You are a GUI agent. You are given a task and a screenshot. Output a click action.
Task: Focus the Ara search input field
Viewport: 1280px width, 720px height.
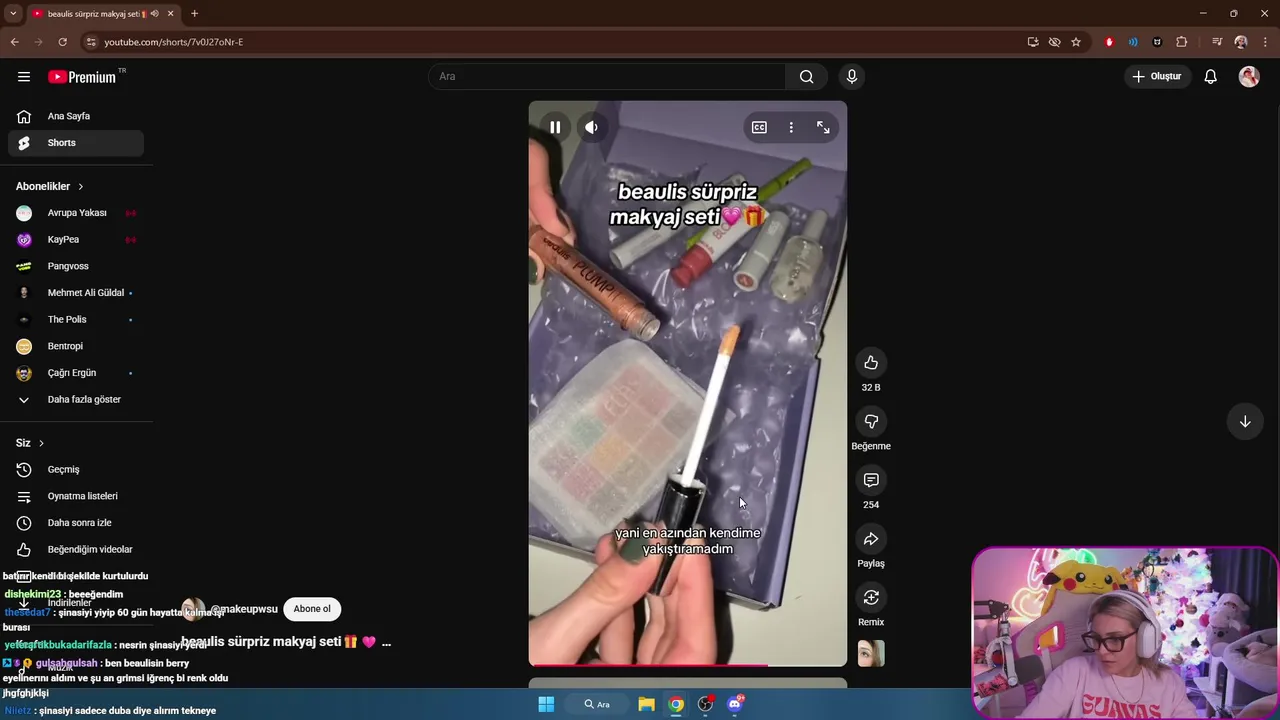coord(607,77)
